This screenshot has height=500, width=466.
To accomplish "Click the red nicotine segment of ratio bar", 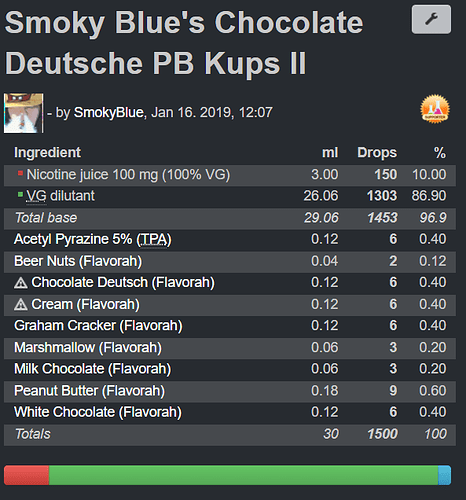I will pyautogui.click(x=26, y=475).
